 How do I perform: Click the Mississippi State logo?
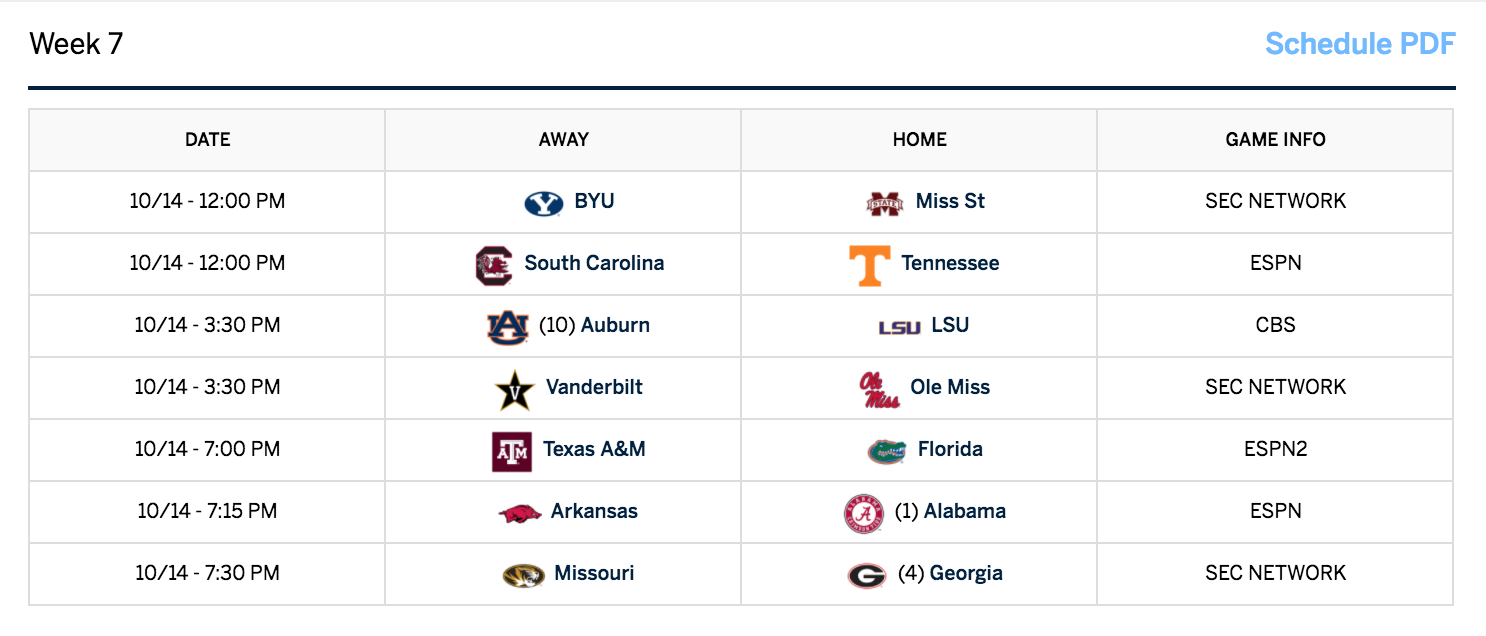pos(884,203)
